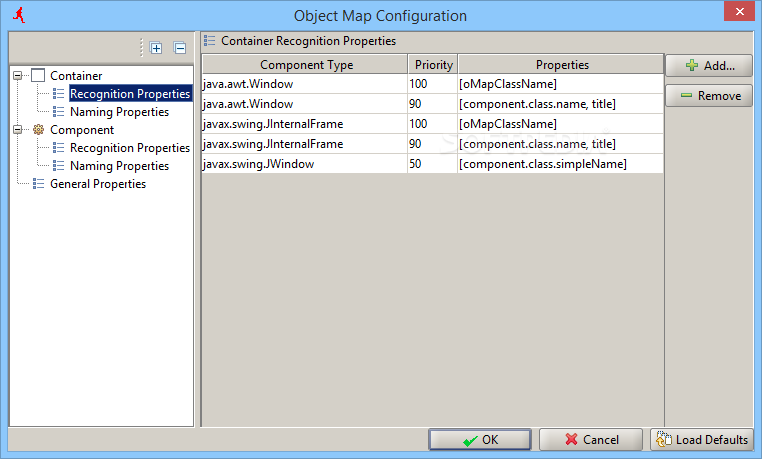Select java.awt.Window row with priority 90

click(433, 104)
